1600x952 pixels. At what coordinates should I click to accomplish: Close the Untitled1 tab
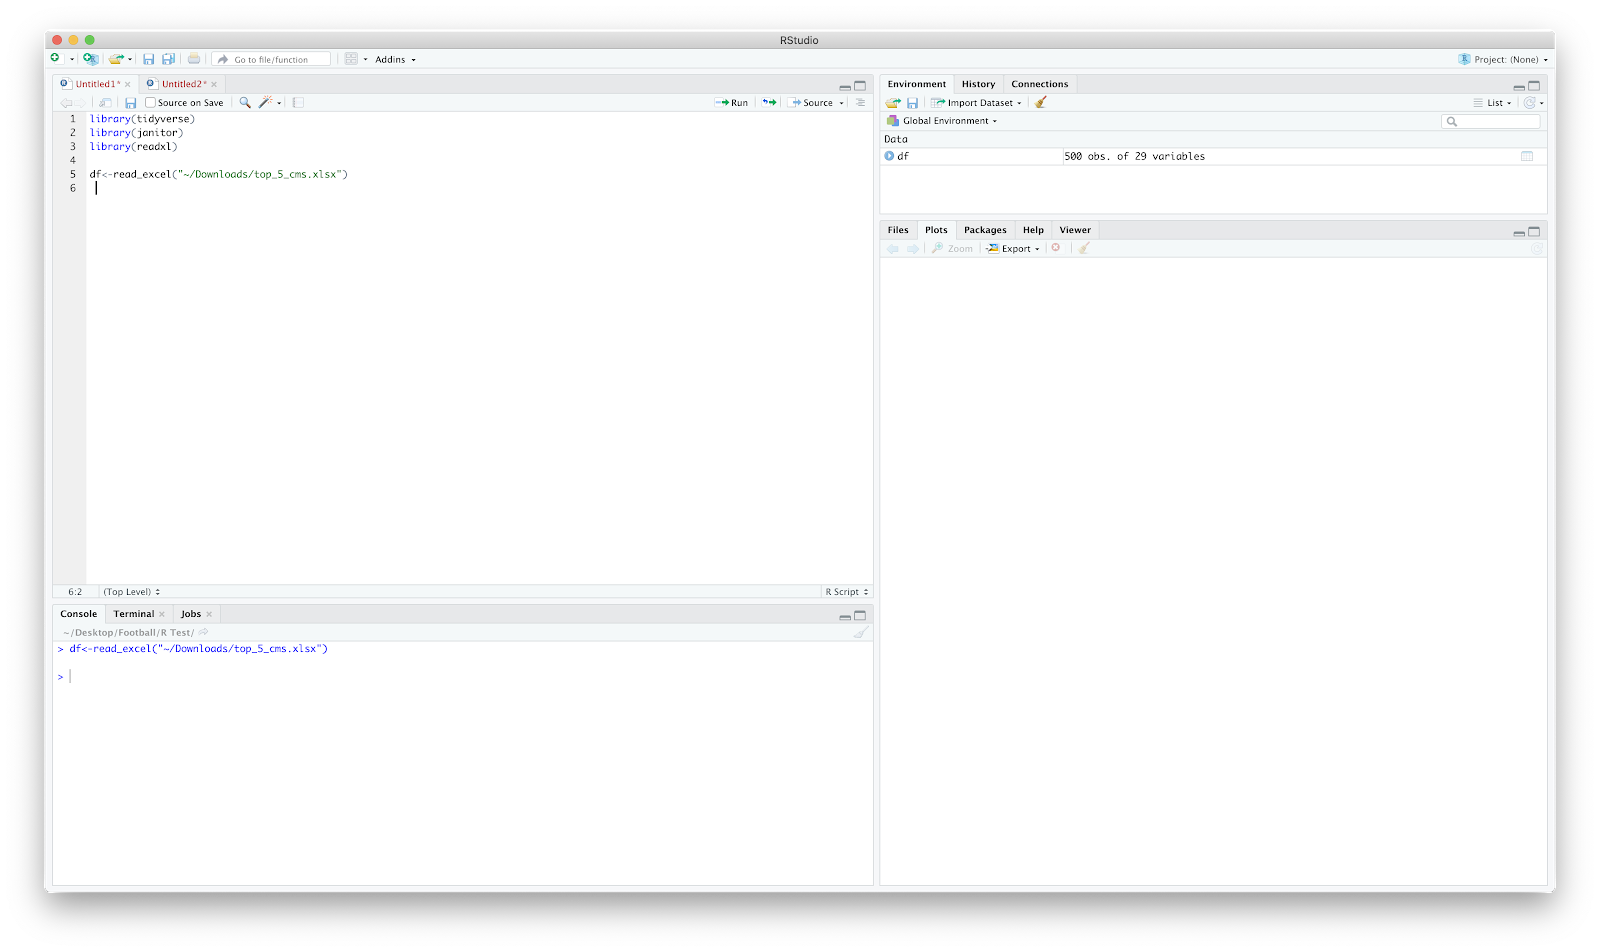pyautogui.click(x=128, y=85)
